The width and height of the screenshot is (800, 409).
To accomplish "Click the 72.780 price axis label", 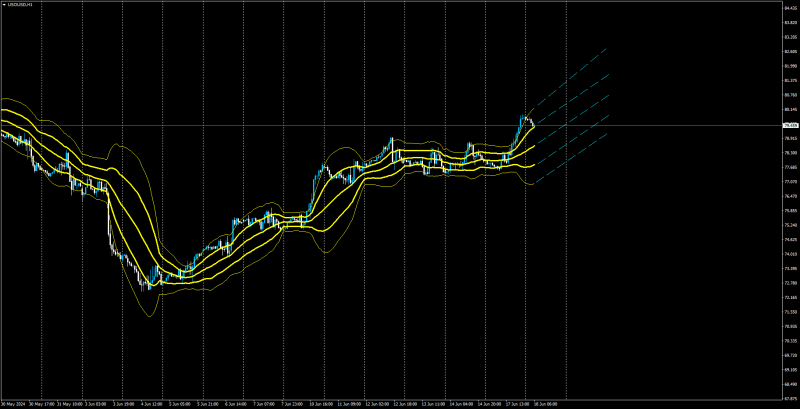I will point(791,283).
